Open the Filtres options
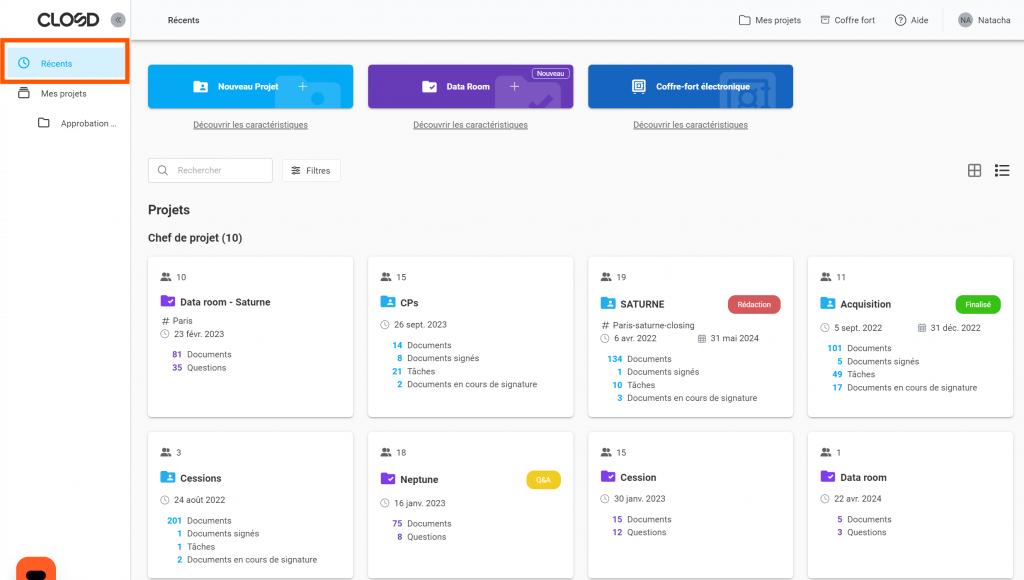The width and height of the screenshot is (1024, 580). point(311,171)
